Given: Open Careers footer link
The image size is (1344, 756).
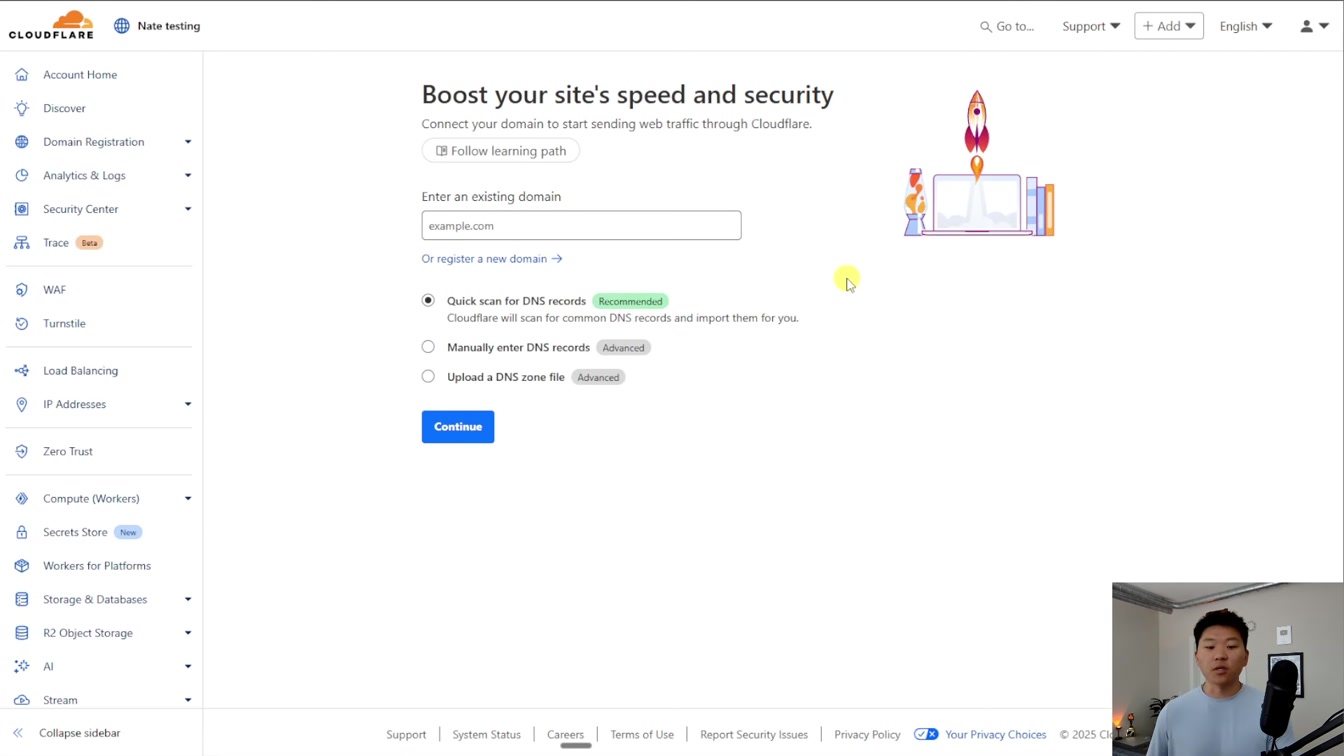Looking at the screenshot, I should click(x=565, y=734).
